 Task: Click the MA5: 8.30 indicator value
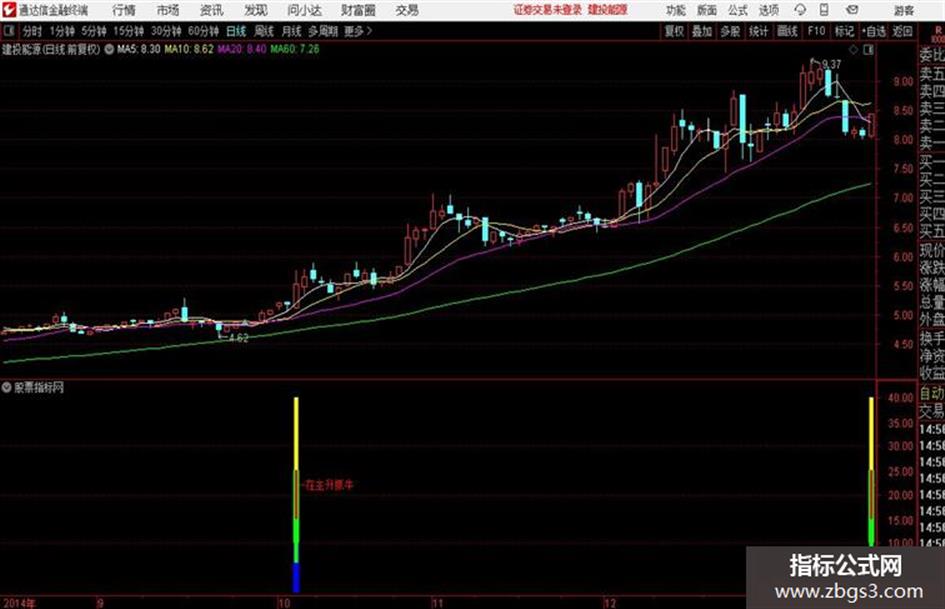tap(139, 49)
